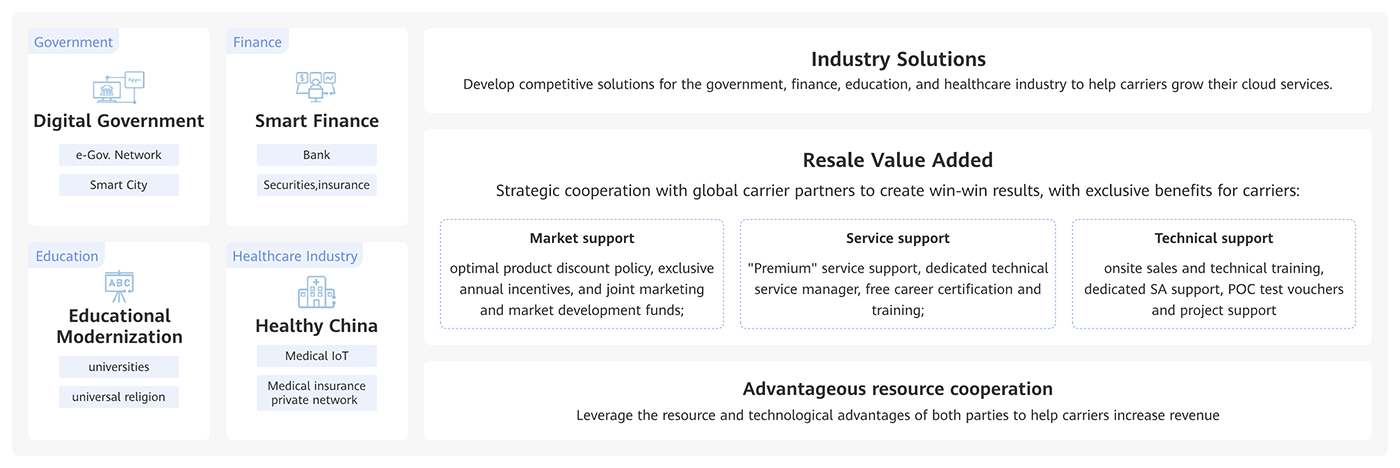Click the universities tag
Viewport: 1400px width, 468px height.
point(119,367)
